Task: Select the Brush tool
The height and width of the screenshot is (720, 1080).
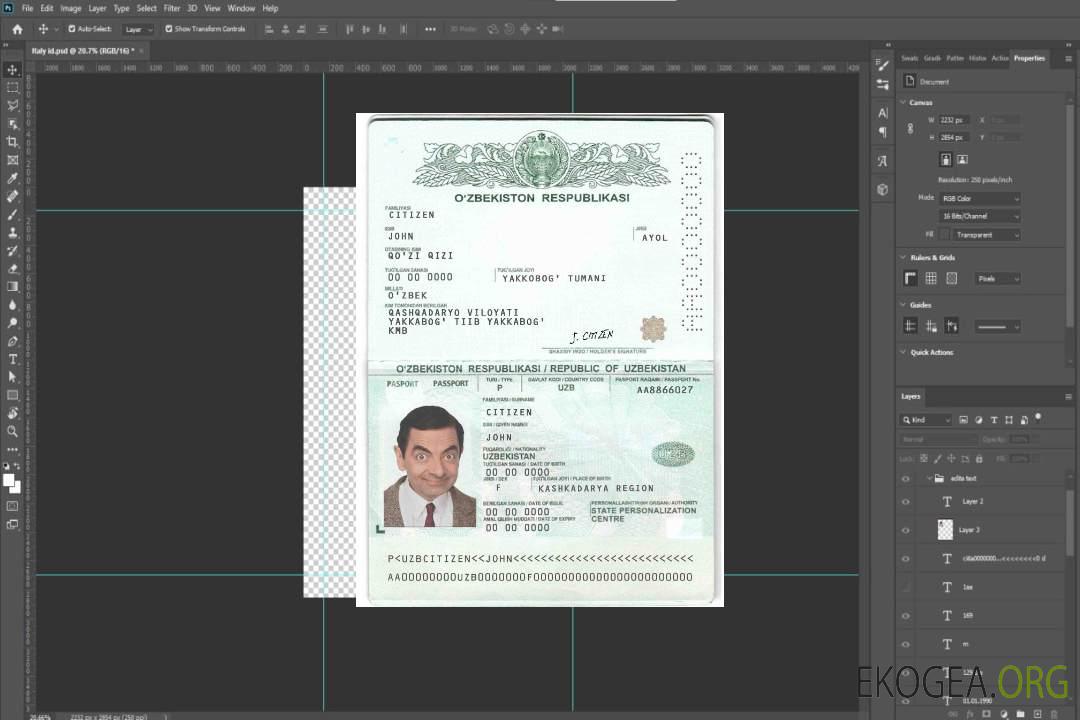Action: 12,214
